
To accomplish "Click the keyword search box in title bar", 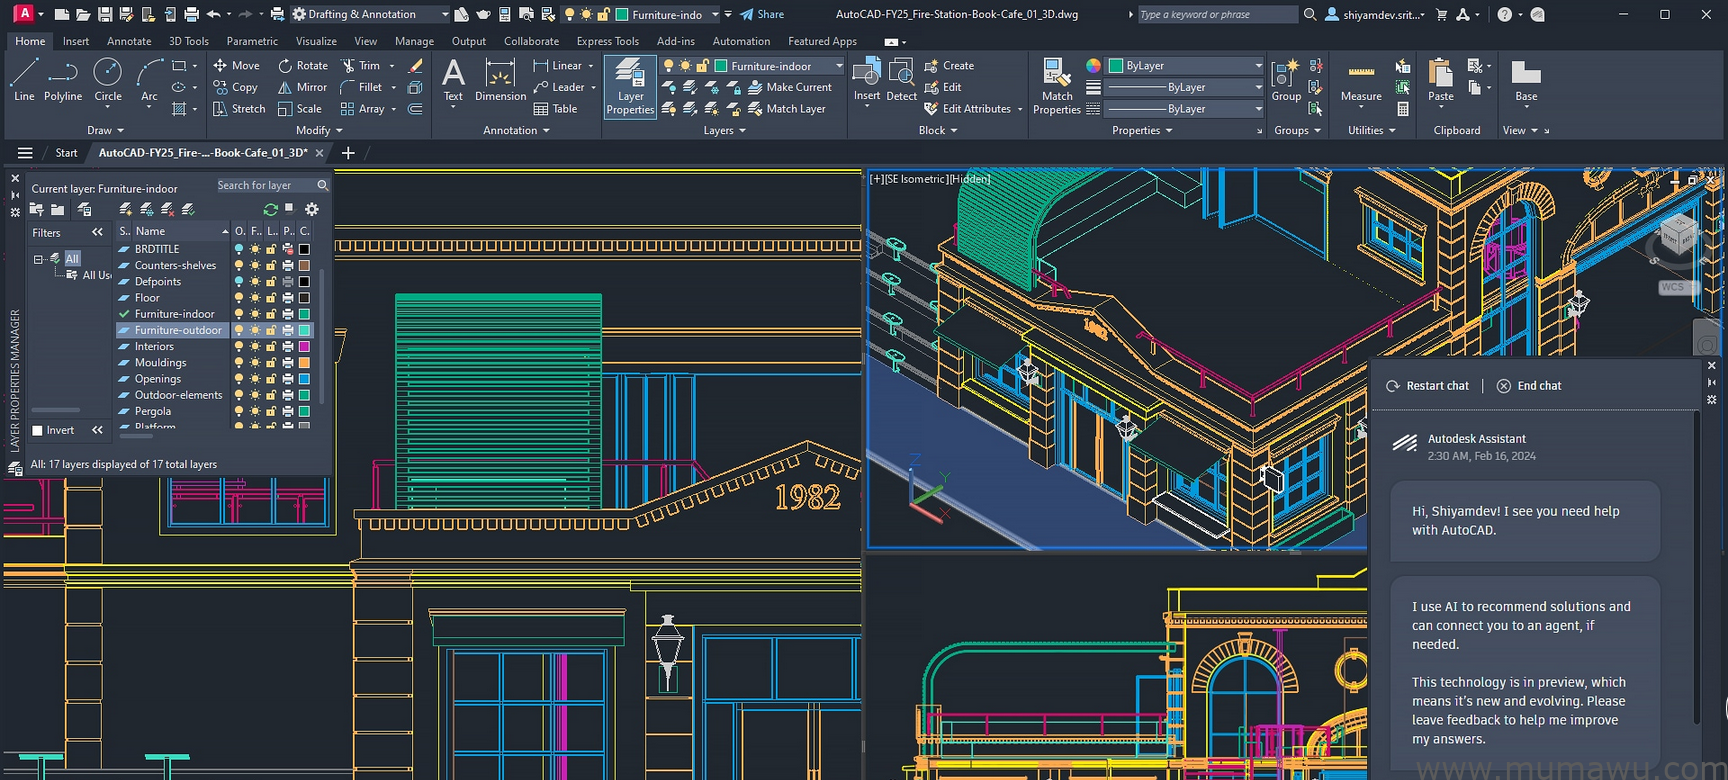I will pos(1217,14).
